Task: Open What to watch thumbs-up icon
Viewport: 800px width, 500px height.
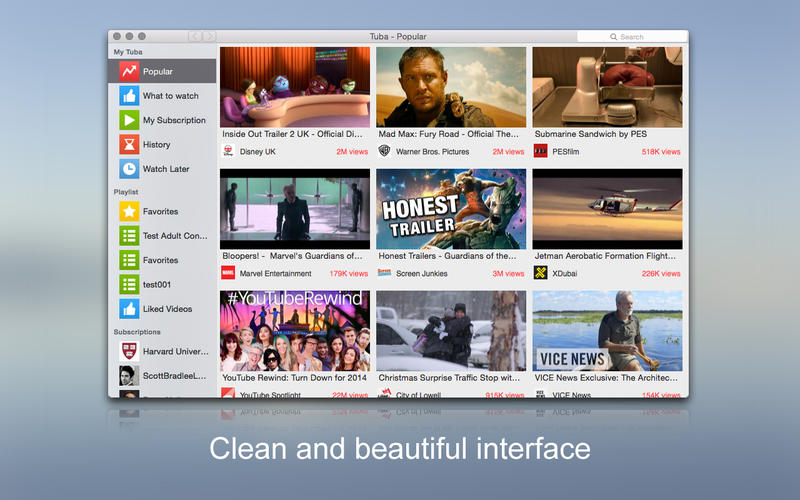Action: (x=129, y=96)
